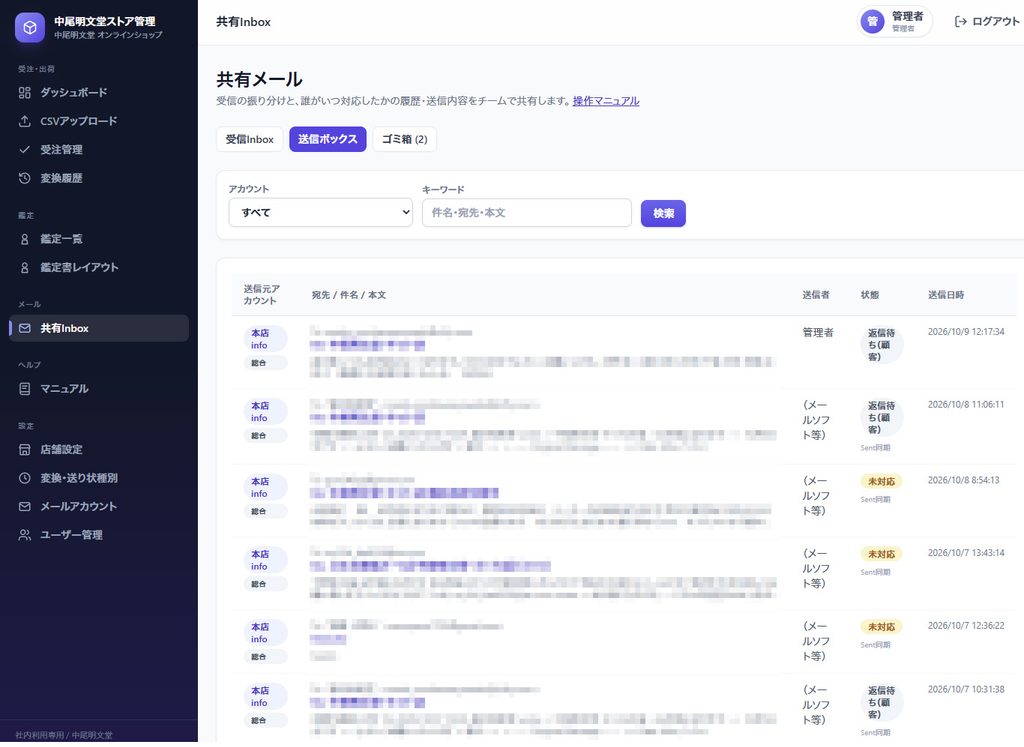The width and height of the screenshot is (1024, 747).
Task: Open the ゴミ箱 (2) tab
Action: [404, 139]
